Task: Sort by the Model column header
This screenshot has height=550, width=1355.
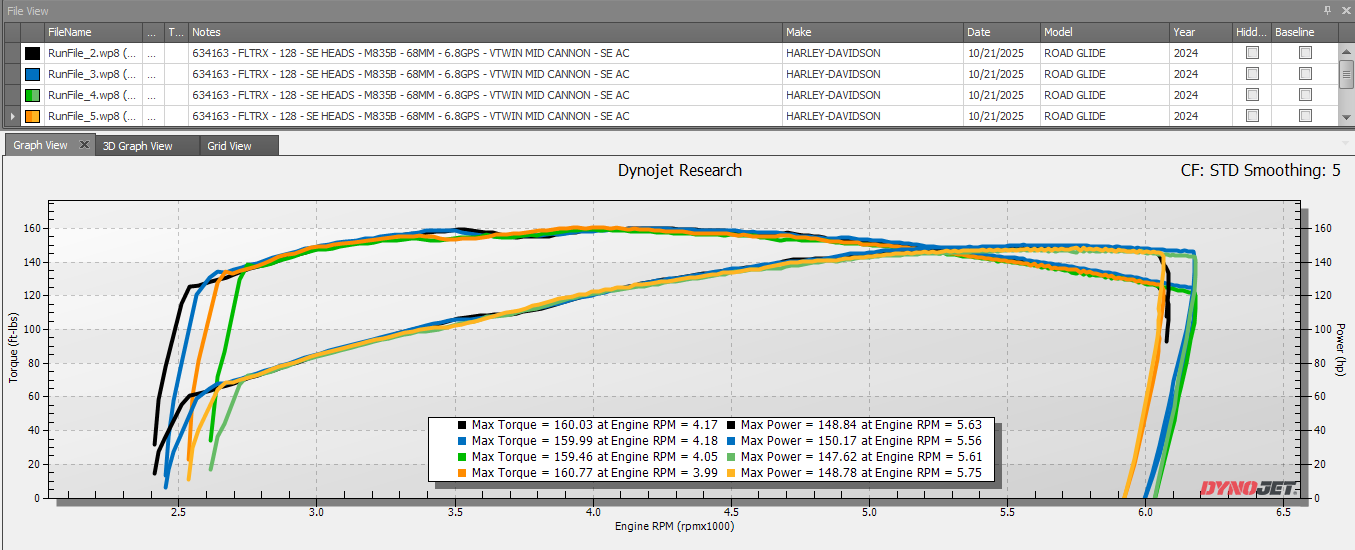Action: click(x=1105, y=32)
